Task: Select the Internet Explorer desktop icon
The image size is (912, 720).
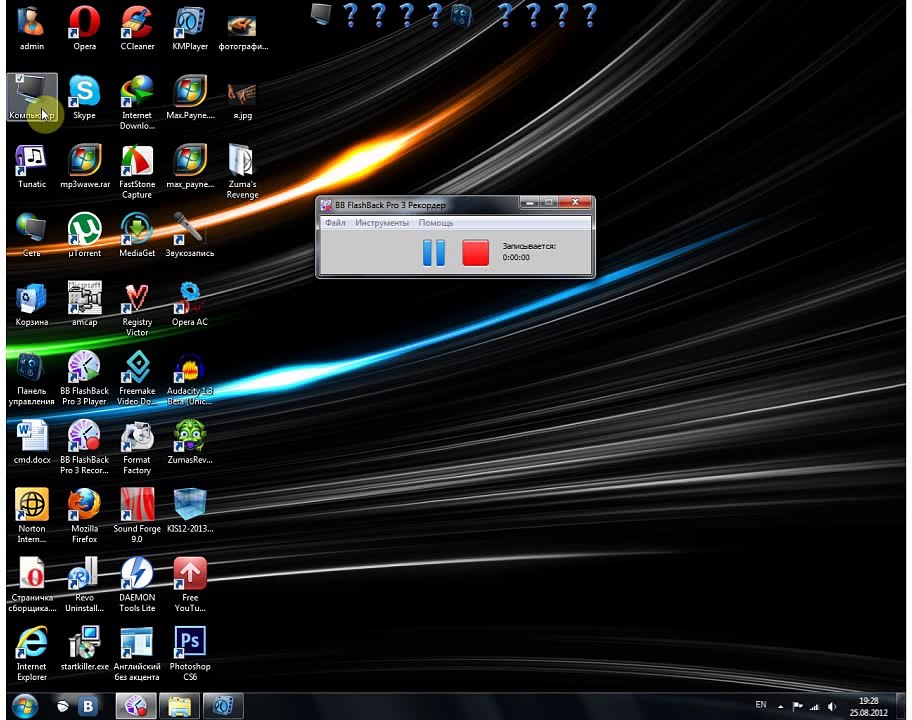Action: coord(31,653)
